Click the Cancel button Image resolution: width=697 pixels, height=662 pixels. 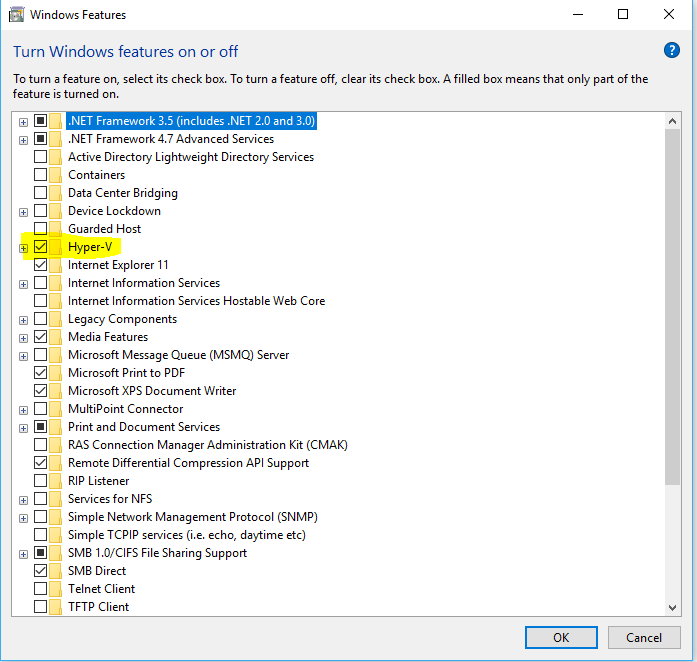click(644, 638)
